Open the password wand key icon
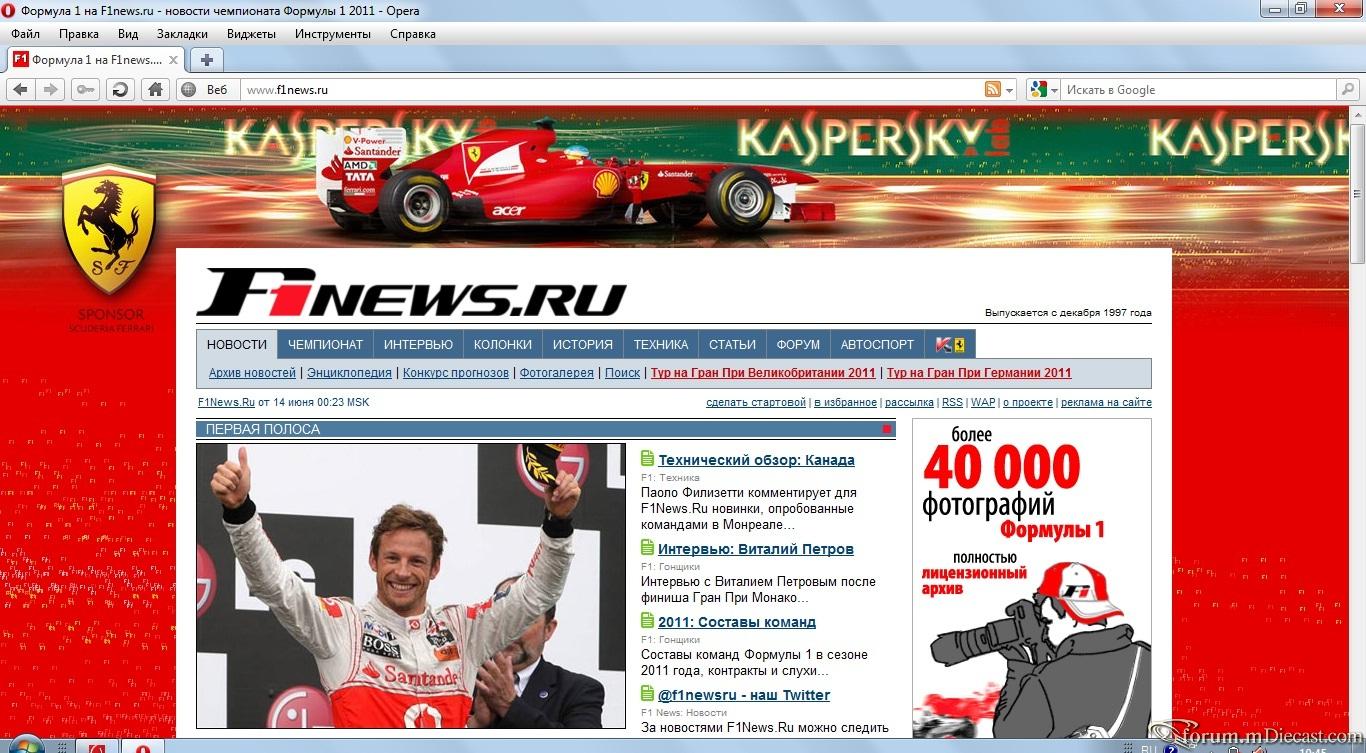Screen dimensions: 1366x753 click(85, 89)
